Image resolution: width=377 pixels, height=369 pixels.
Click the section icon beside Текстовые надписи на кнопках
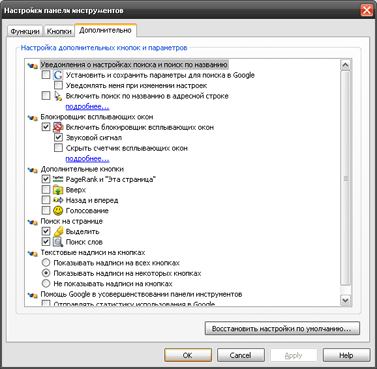pyautogui.click(x=32, y=253)
